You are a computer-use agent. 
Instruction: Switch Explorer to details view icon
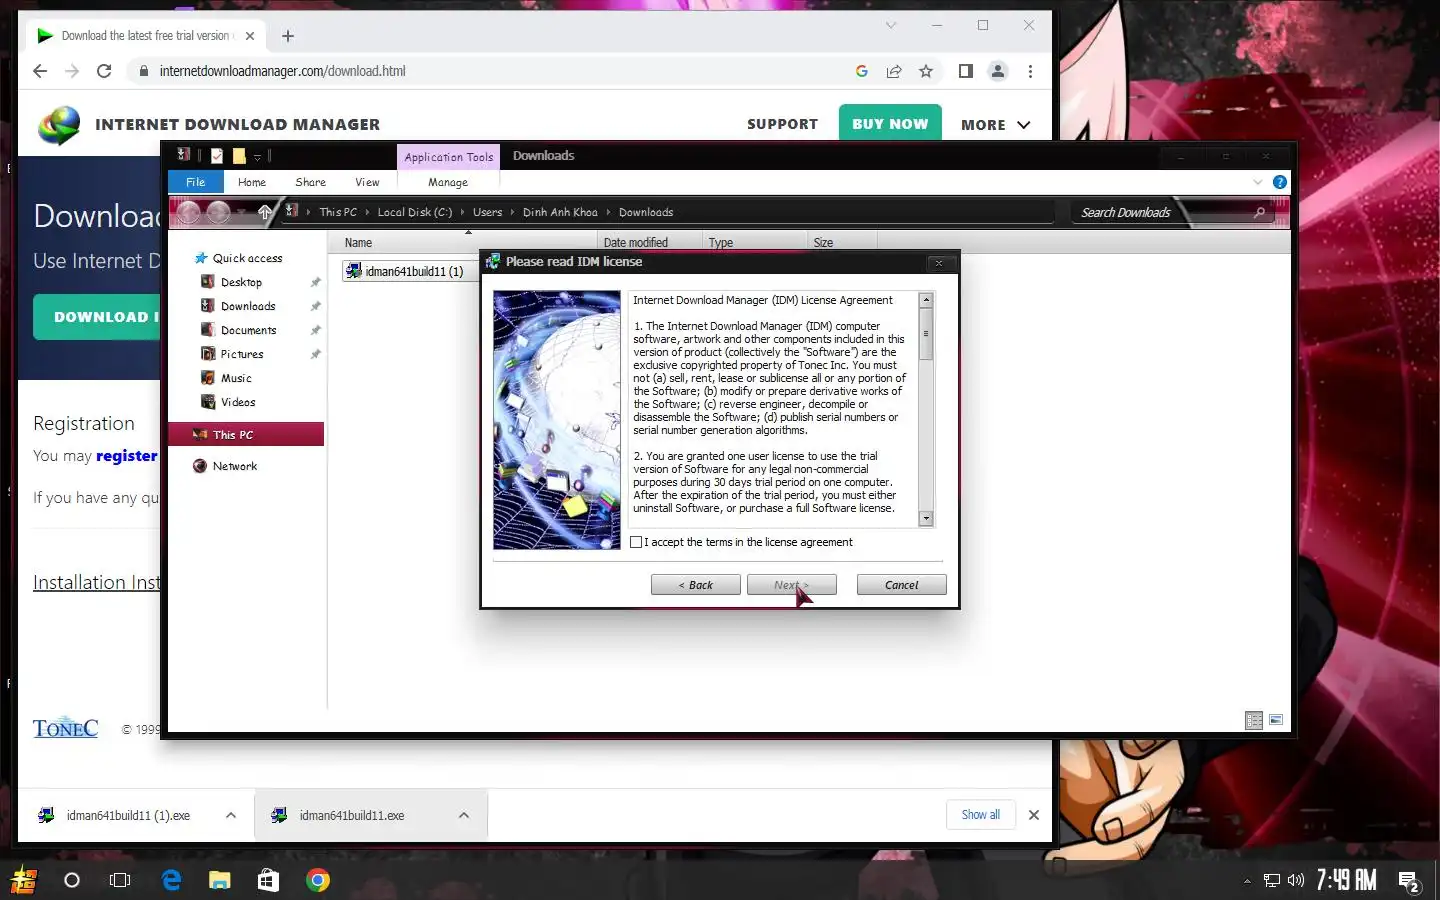click(1254, 720)
